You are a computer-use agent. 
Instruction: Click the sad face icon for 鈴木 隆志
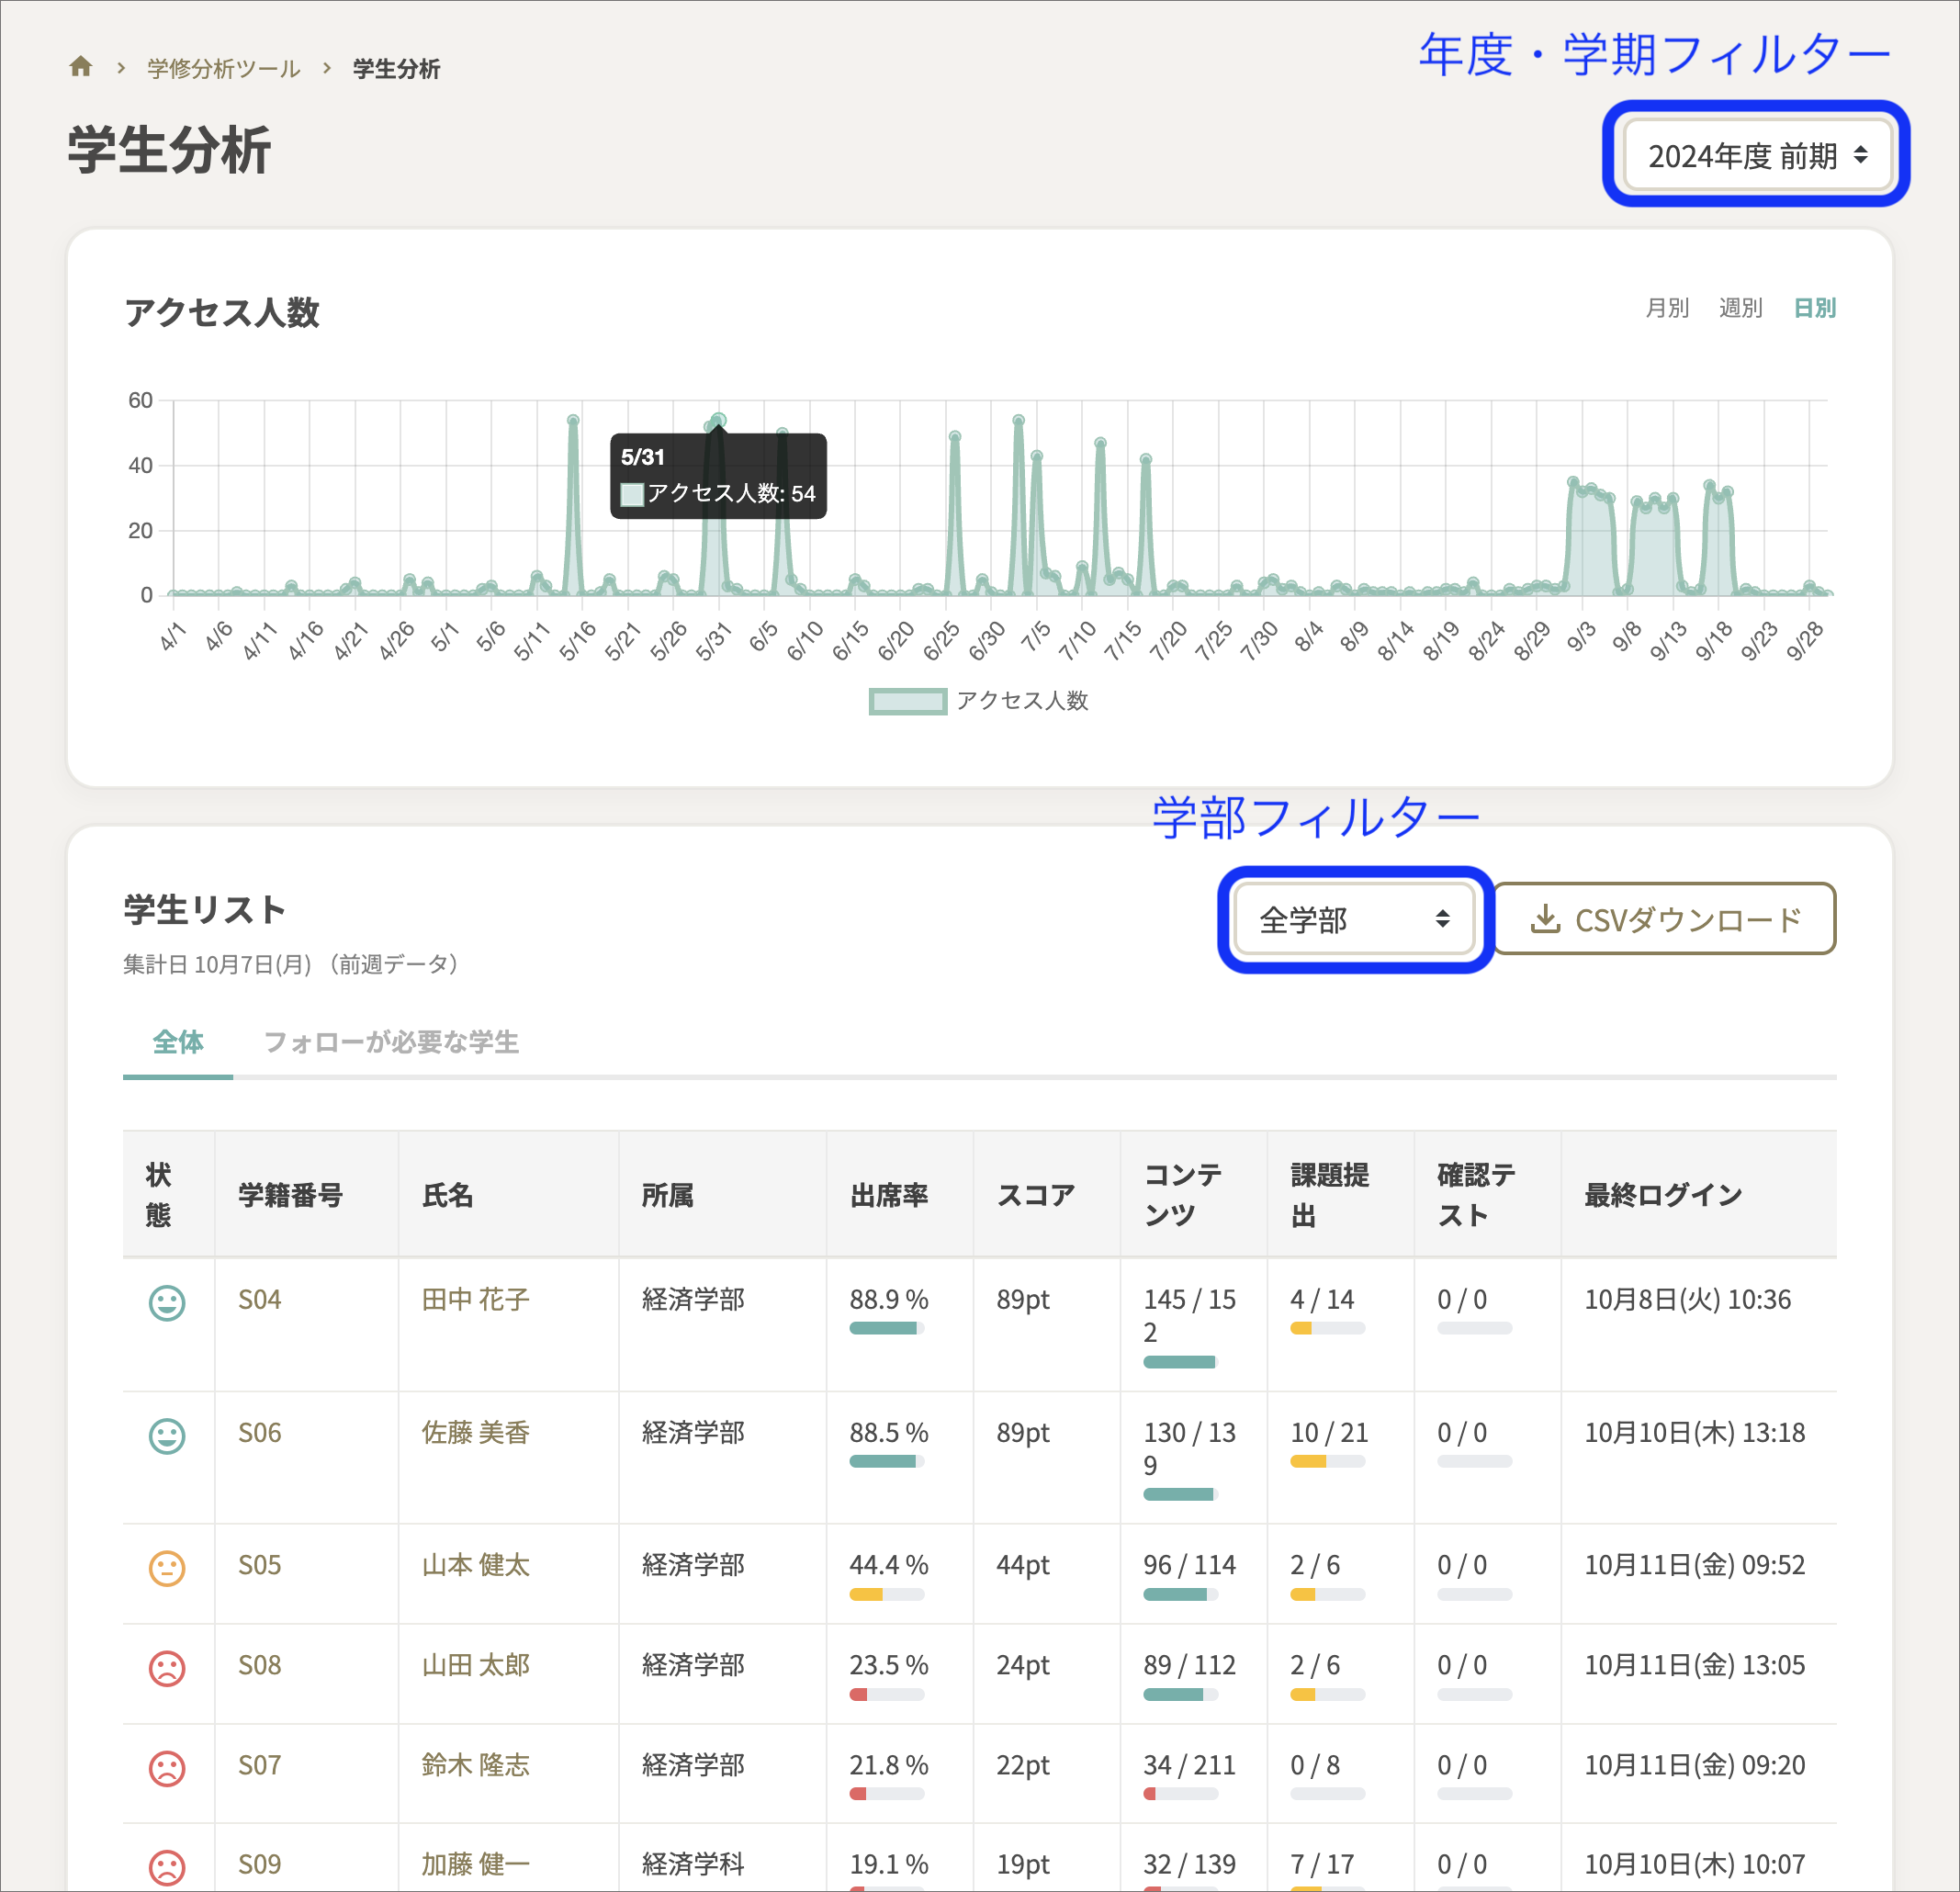click(167, 1769)
